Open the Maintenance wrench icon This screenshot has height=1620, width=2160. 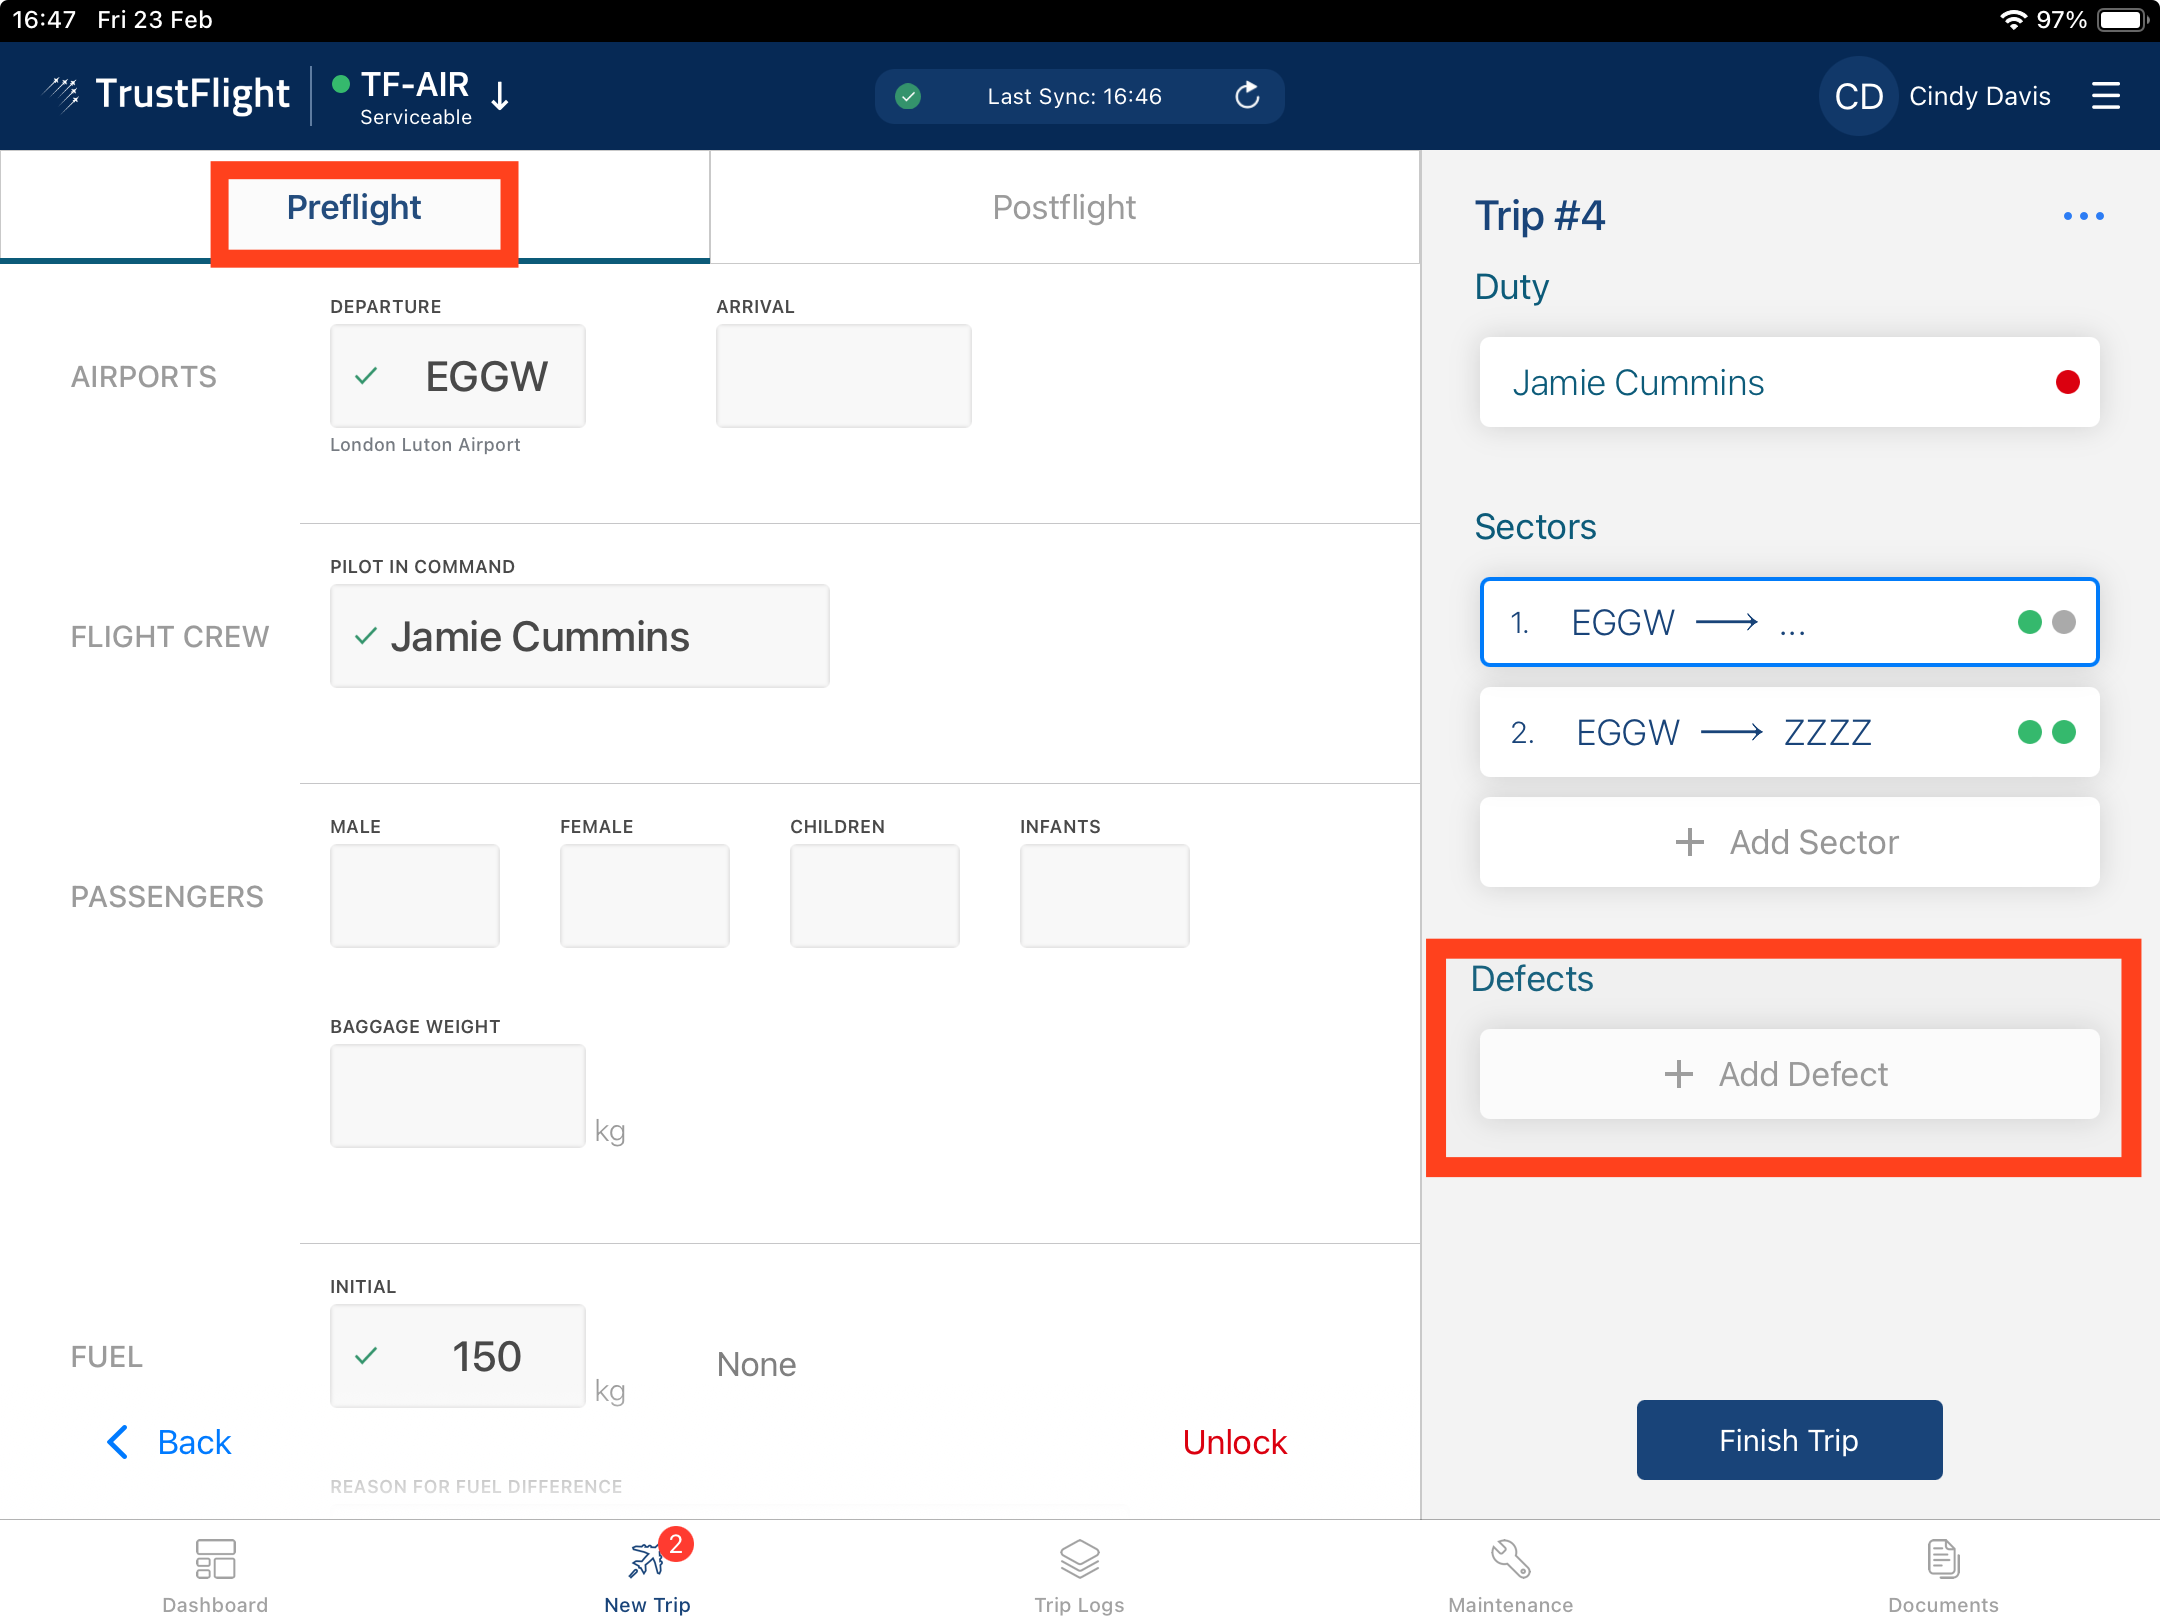point(1510,1559)
